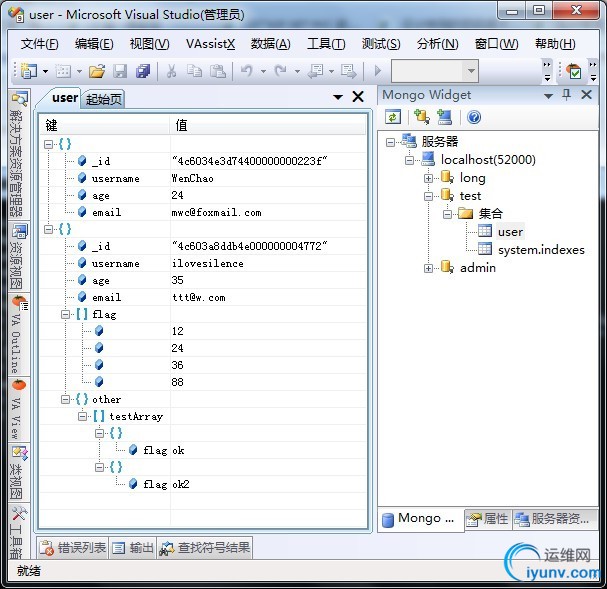
Task: Switch to the 属性 panel tab
Action: click(488, 519)
